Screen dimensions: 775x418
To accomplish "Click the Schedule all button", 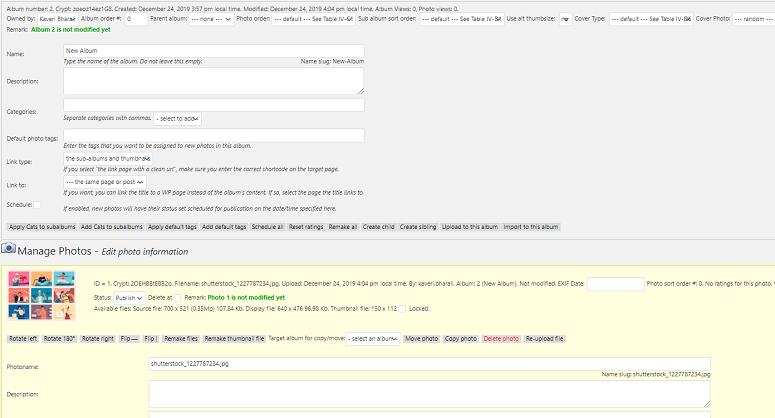I will pyautogui.click(x=267, y=227).
